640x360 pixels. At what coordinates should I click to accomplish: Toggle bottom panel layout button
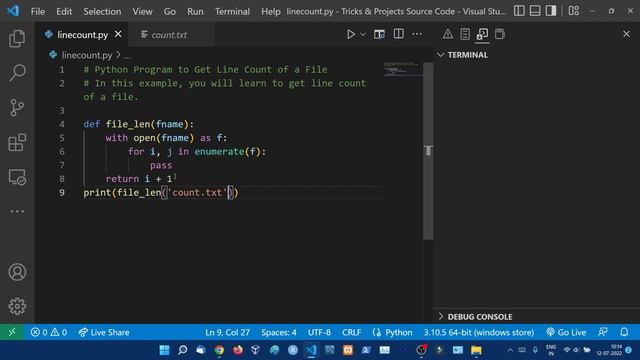[535, 11]
